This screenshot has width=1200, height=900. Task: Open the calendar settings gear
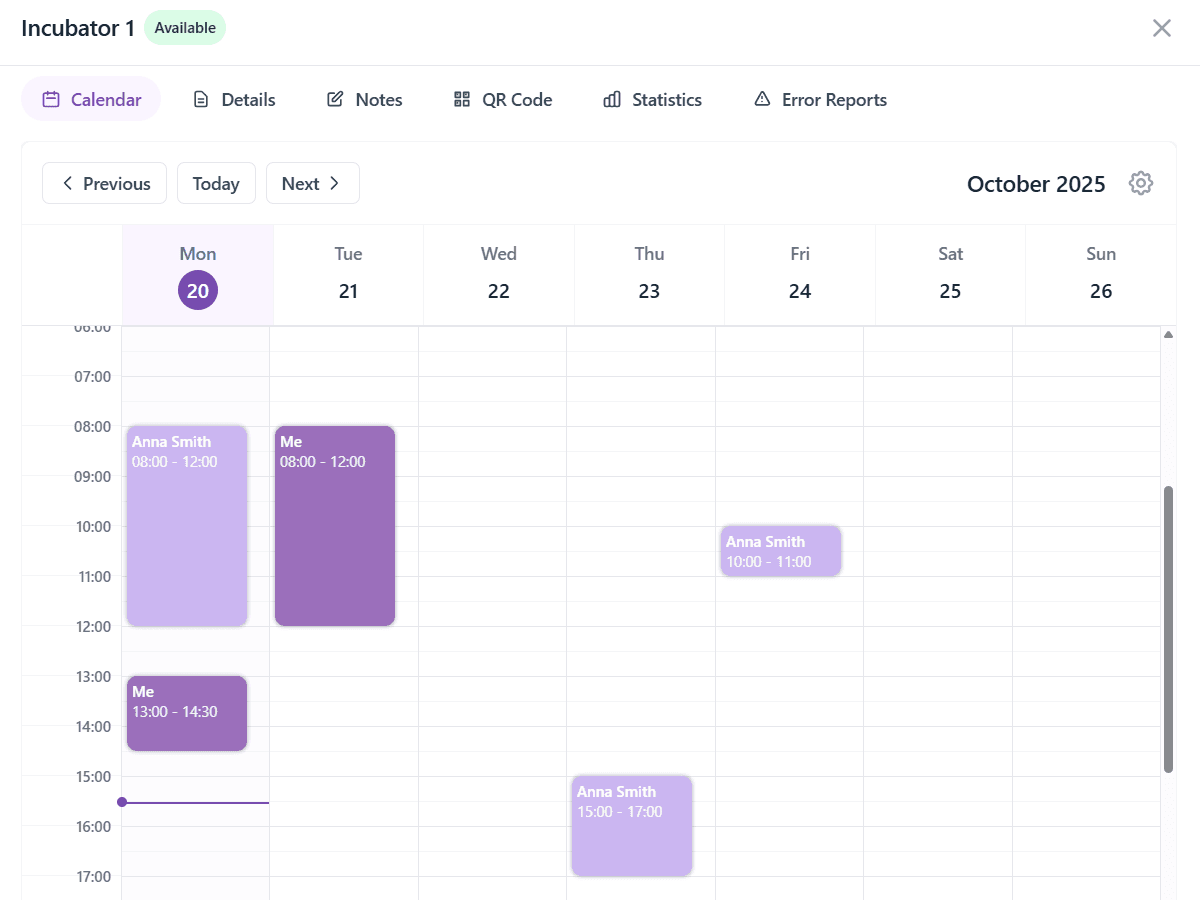(x=1141, y=183)
